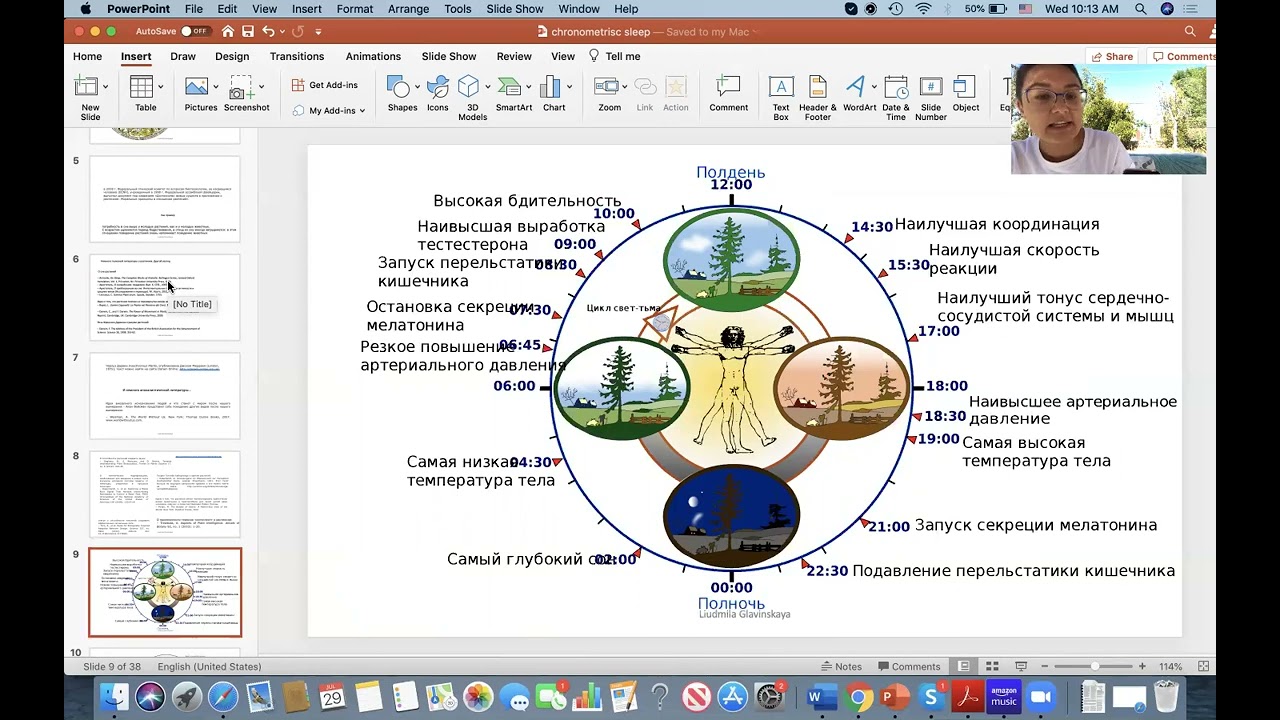This screenshot has width=1280, height=720.
Task: Open the Format menu in menu bar
Action: click(355, 9)
